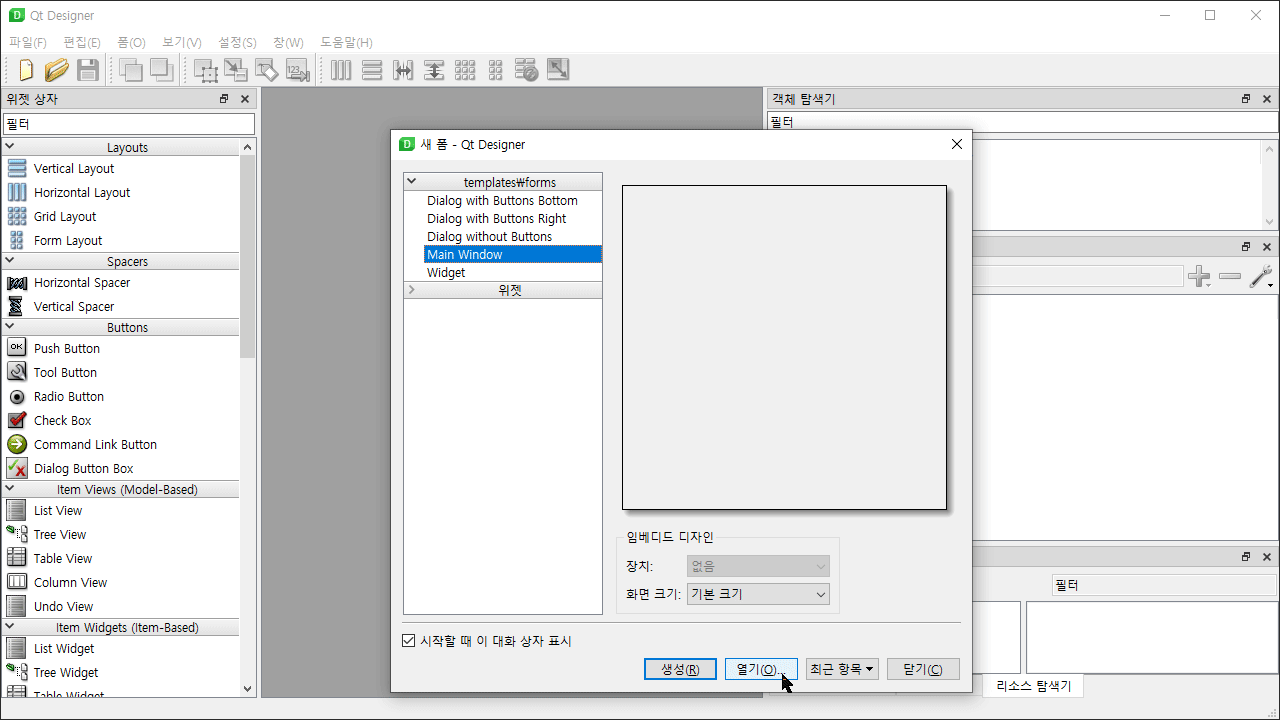Viewport: 1280px width, 720px height.
Task: Select the Edit Tab Order icon
Action: [297, 70]
